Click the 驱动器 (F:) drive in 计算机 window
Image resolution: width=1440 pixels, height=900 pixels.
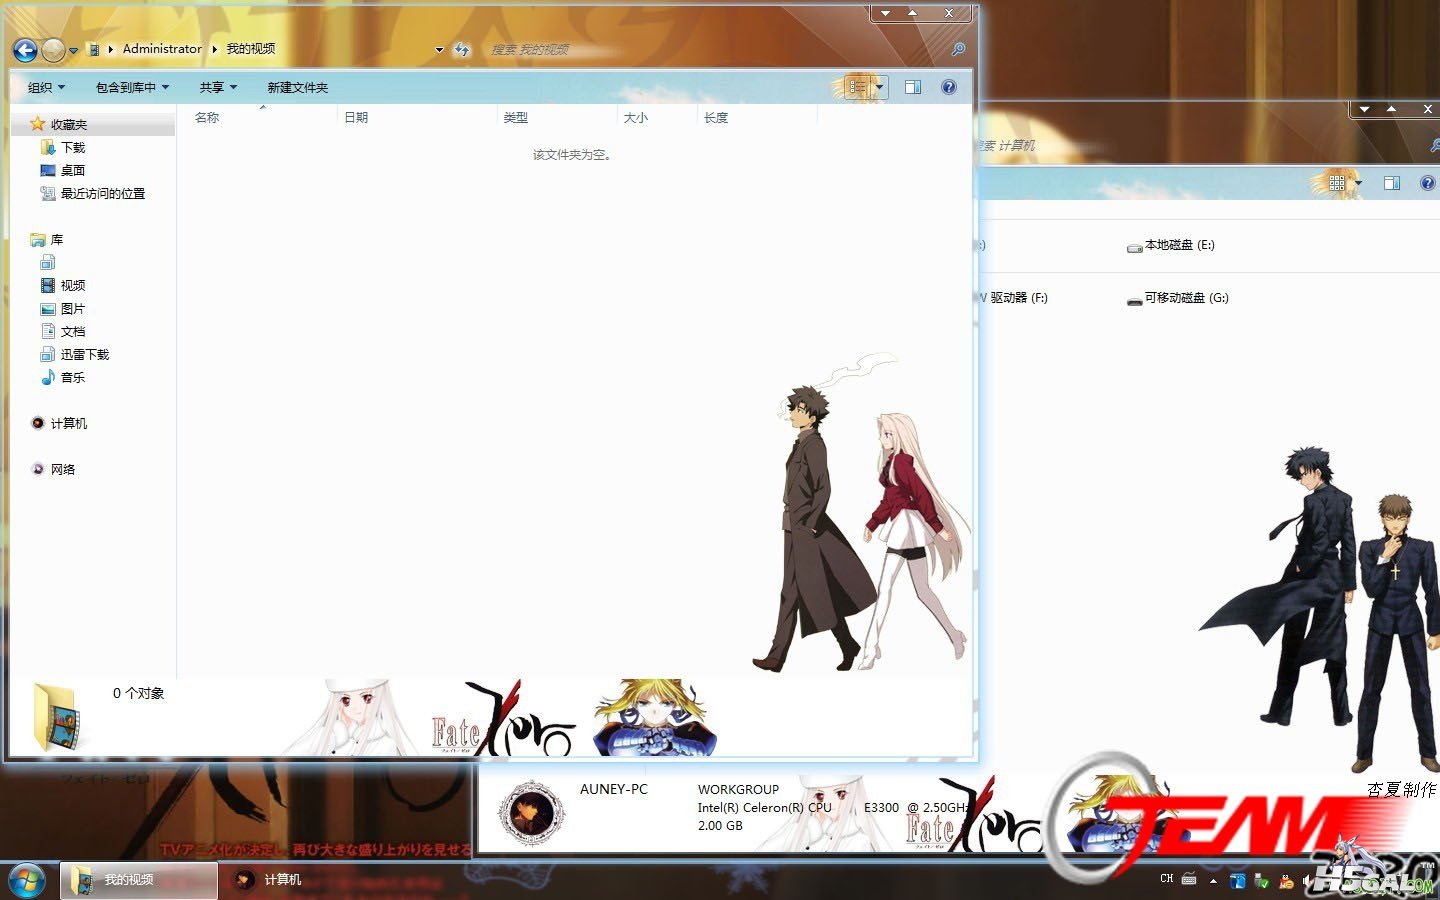click(x=1014, y=298)
